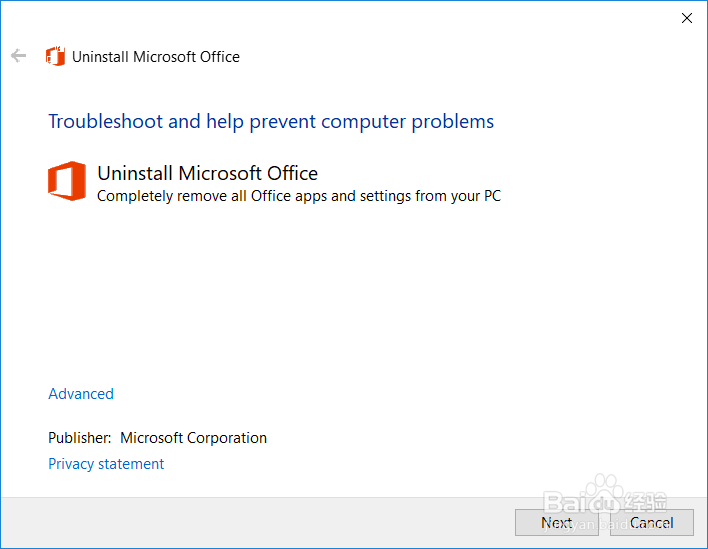This screenshot has width=708, height=549.
Task: Click the blank white area above Advanced
Action: pos(350,300)
